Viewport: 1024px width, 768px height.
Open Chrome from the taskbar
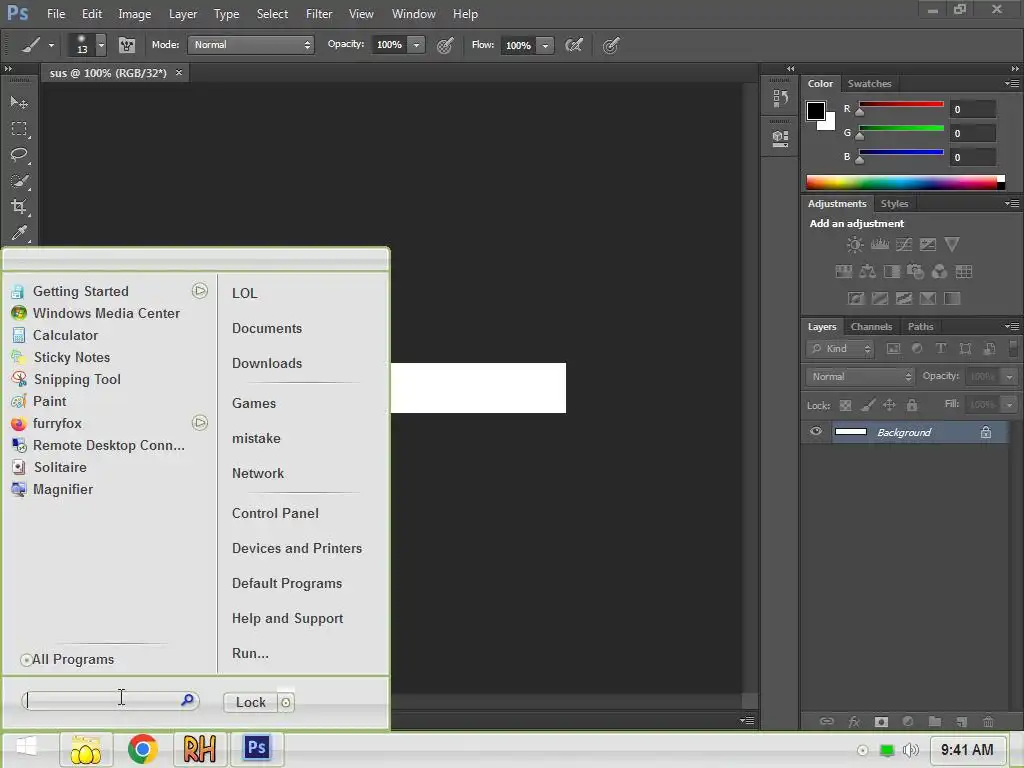pyautogui.click(x=142, y=748)
